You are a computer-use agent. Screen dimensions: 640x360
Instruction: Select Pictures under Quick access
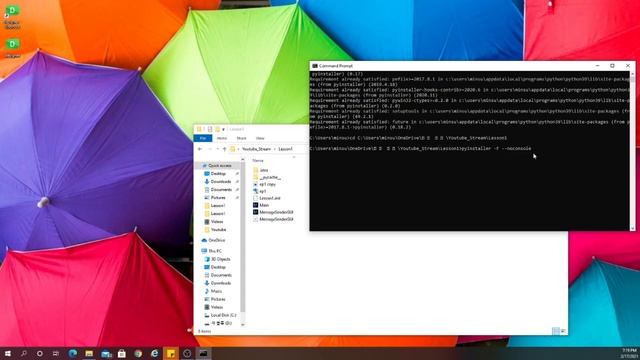218,198
